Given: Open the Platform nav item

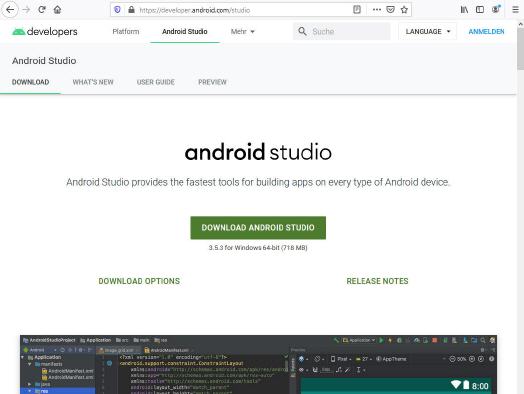Looking at the screenshot, I should 126,31.
